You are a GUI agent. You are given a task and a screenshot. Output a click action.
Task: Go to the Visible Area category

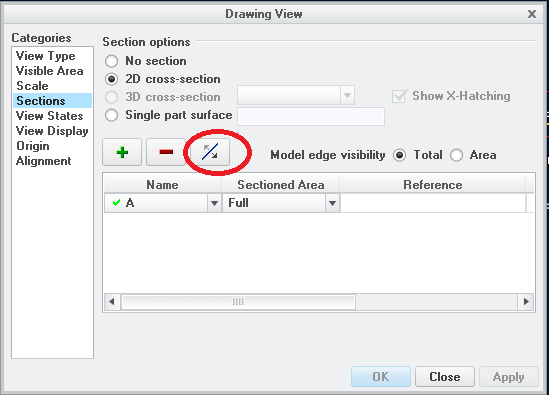[50, 71]
